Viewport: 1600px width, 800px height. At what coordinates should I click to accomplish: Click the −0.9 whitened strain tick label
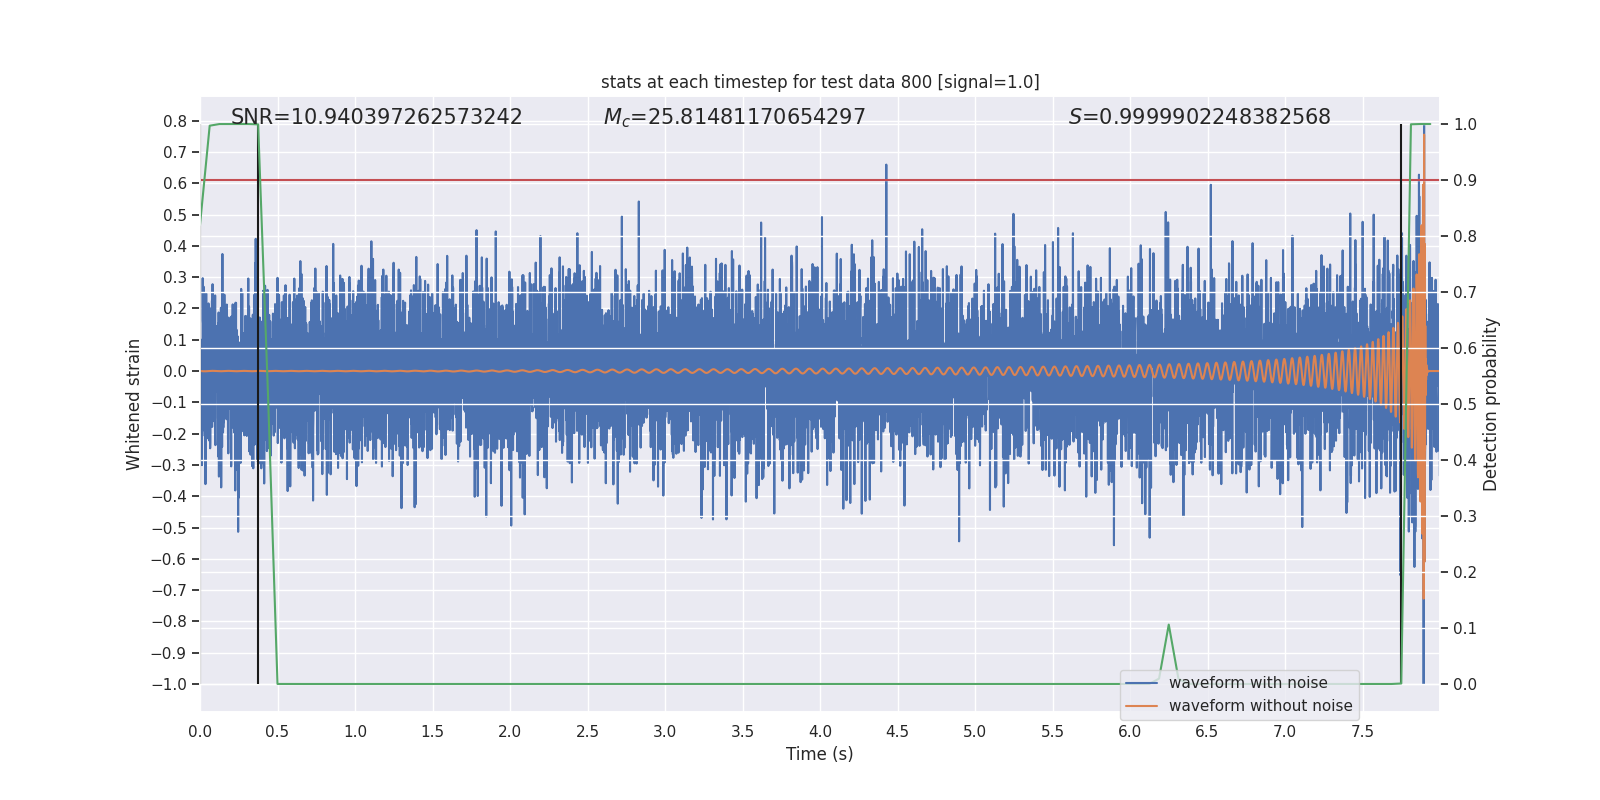pyautogui.click(x=169, y=653)
